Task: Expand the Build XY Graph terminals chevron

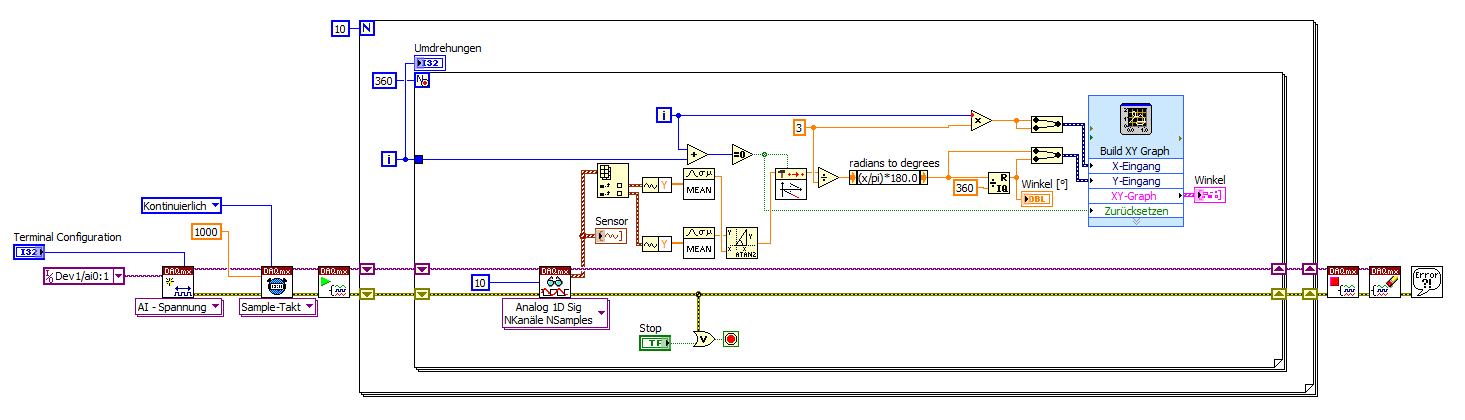Action: click(x=1135, y=221)
